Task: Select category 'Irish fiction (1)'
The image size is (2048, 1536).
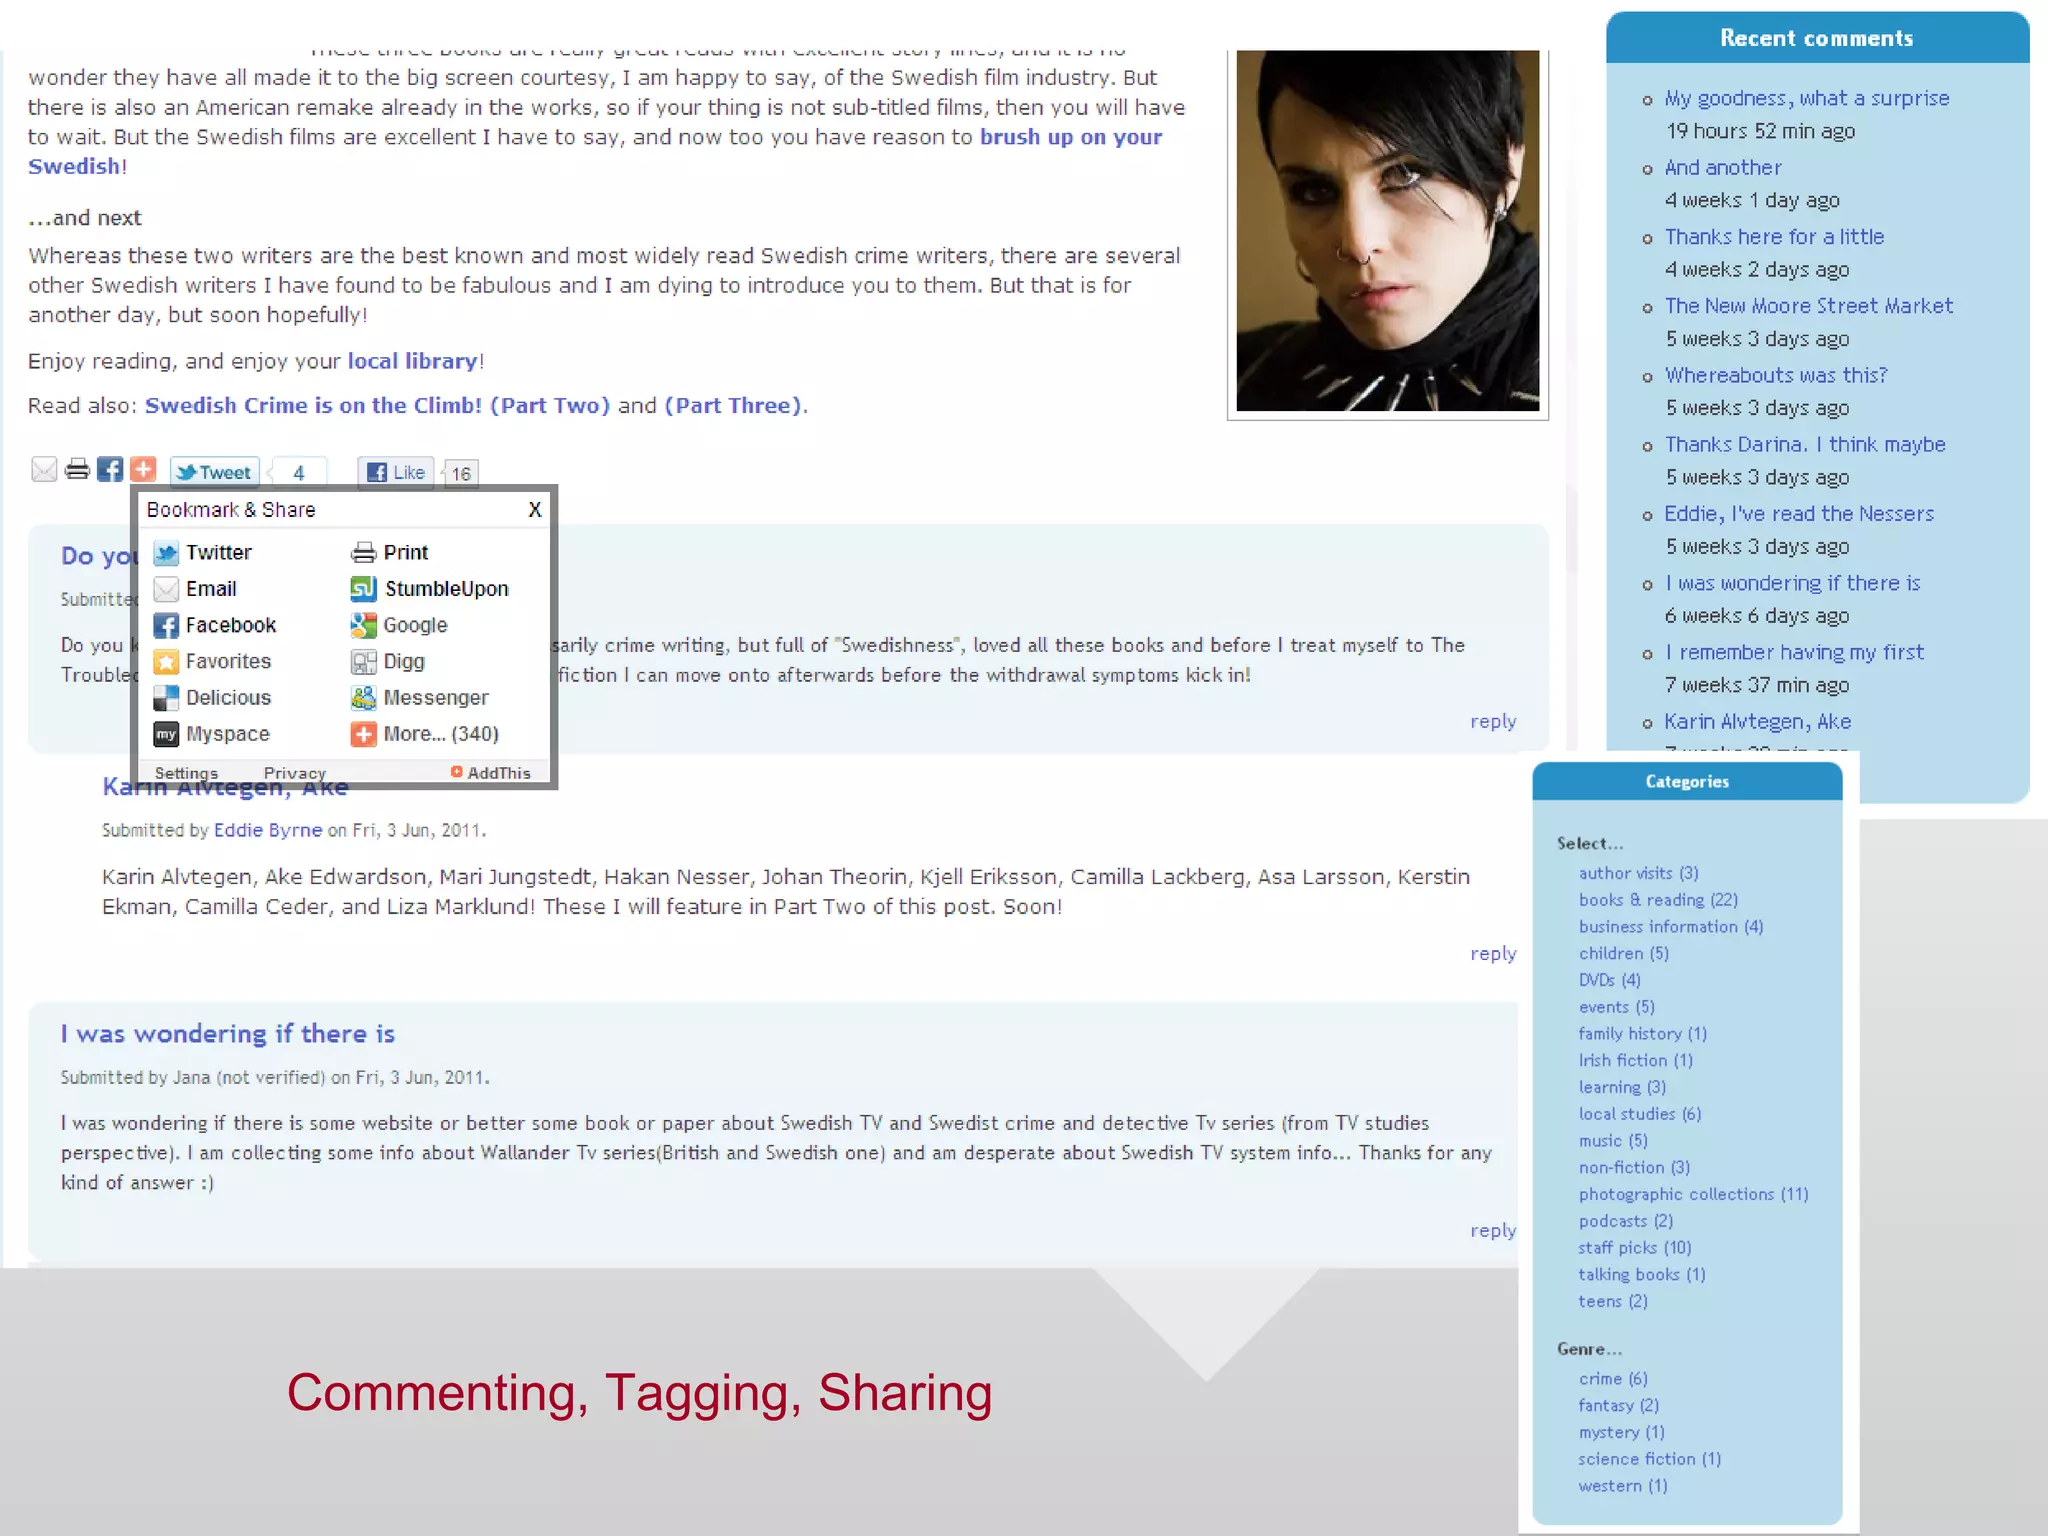Action: (1636, 1061)
